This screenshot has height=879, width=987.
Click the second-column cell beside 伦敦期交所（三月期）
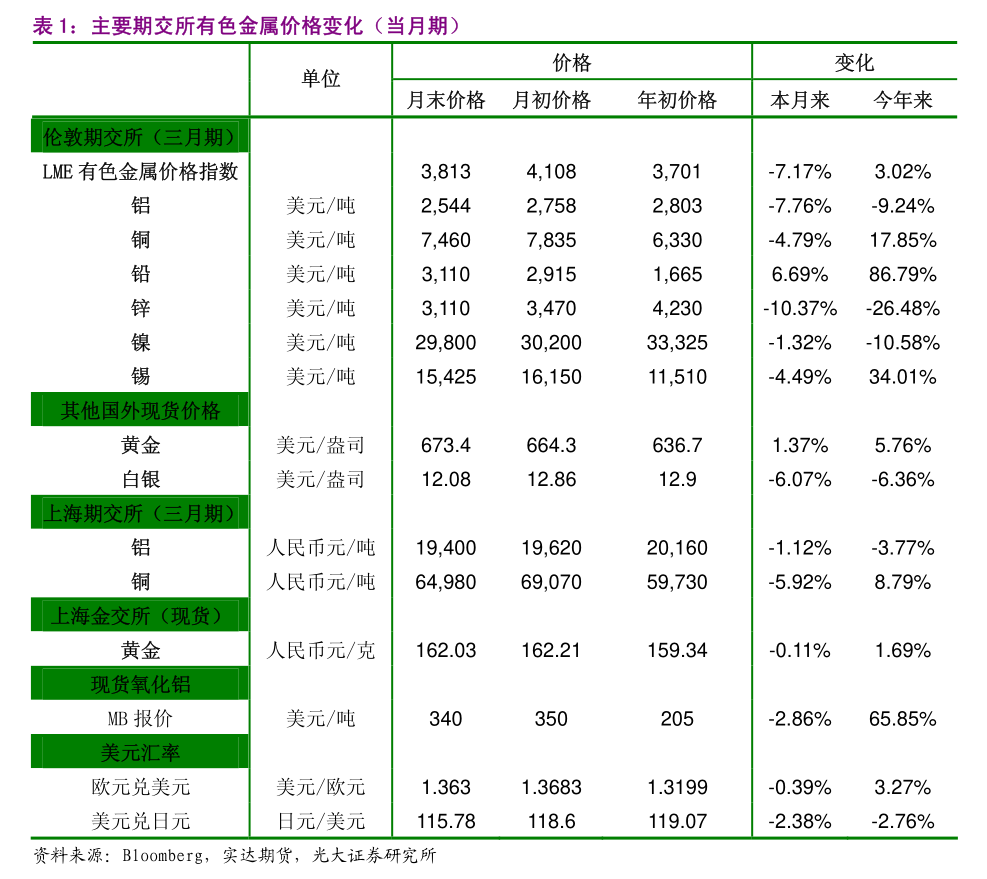coord(320,136)
